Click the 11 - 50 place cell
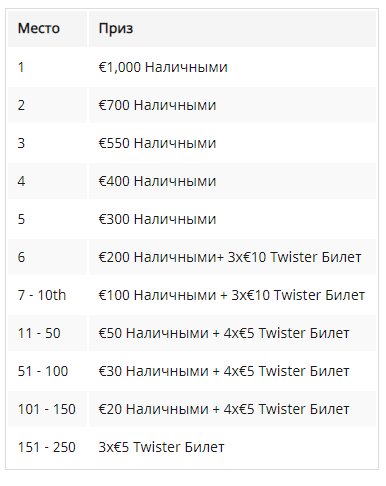Viewport: 386px width, 486px height. [47, 333]
